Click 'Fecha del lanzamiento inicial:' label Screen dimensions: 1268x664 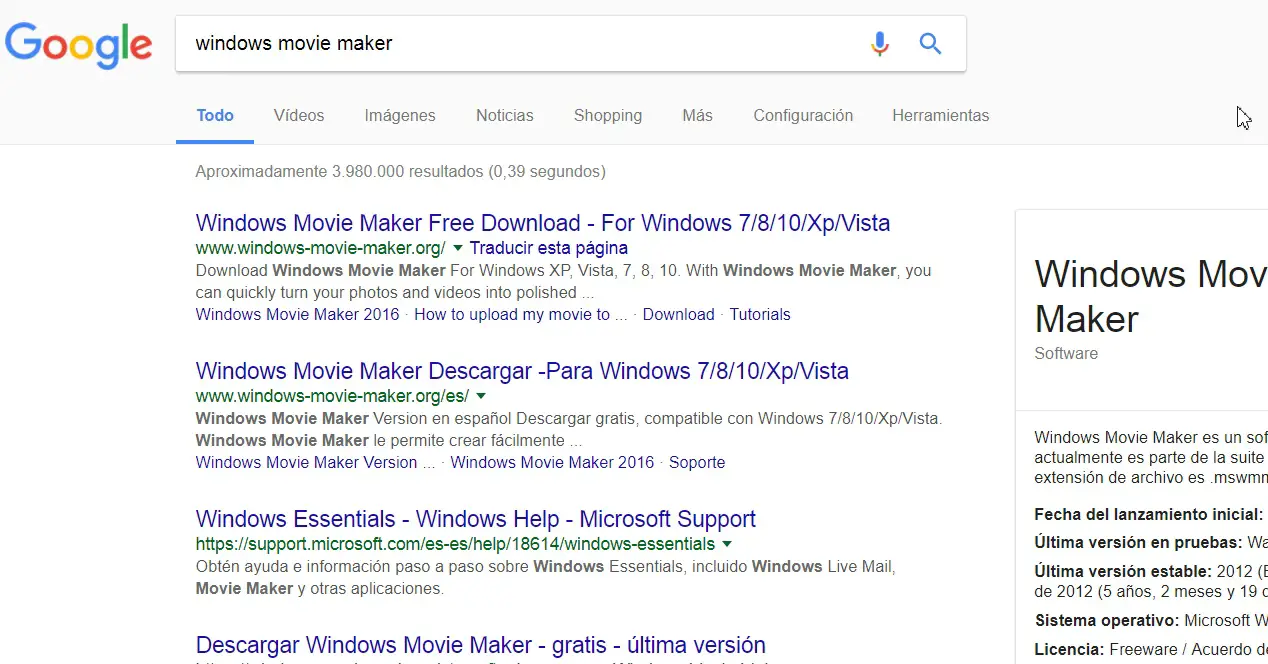[1149, 514]
